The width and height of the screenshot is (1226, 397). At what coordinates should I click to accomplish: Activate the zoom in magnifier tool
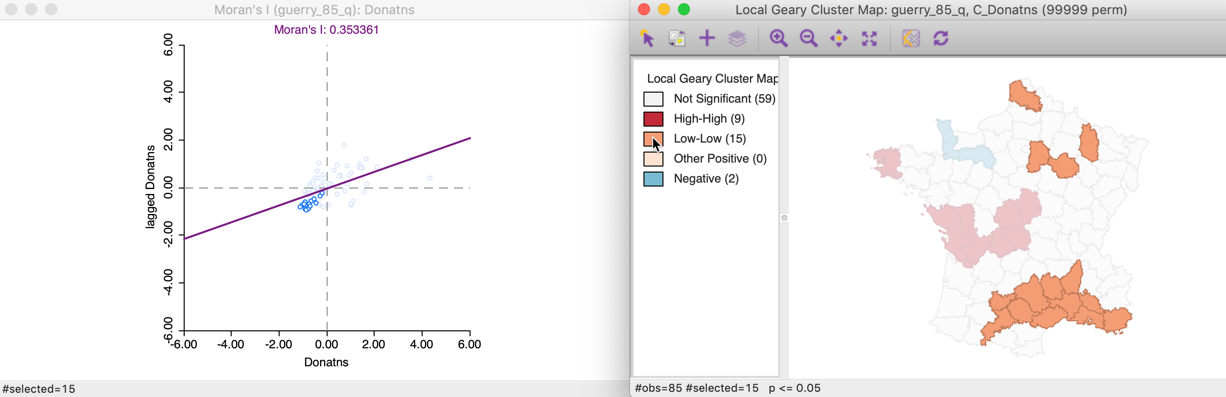pyautogui.click(x=778, y=38)
